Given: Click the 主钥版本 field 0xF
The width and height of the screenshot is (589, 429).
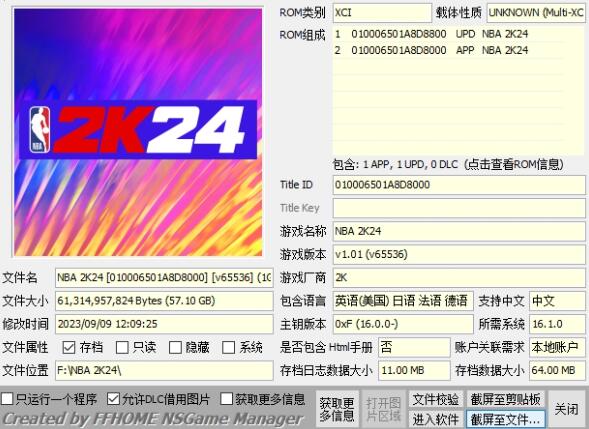Looking at the screenshot, I should pos(403,324).
